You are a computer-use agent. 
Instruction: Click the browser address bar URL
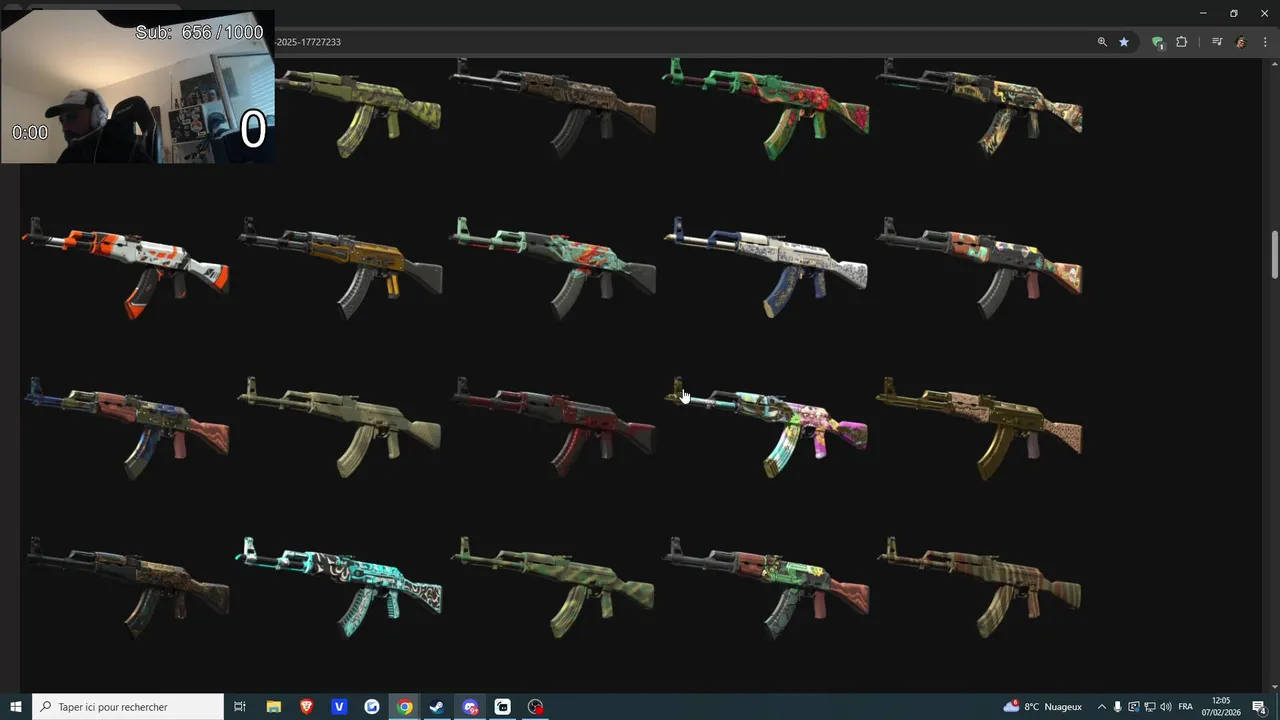[308, 42]
